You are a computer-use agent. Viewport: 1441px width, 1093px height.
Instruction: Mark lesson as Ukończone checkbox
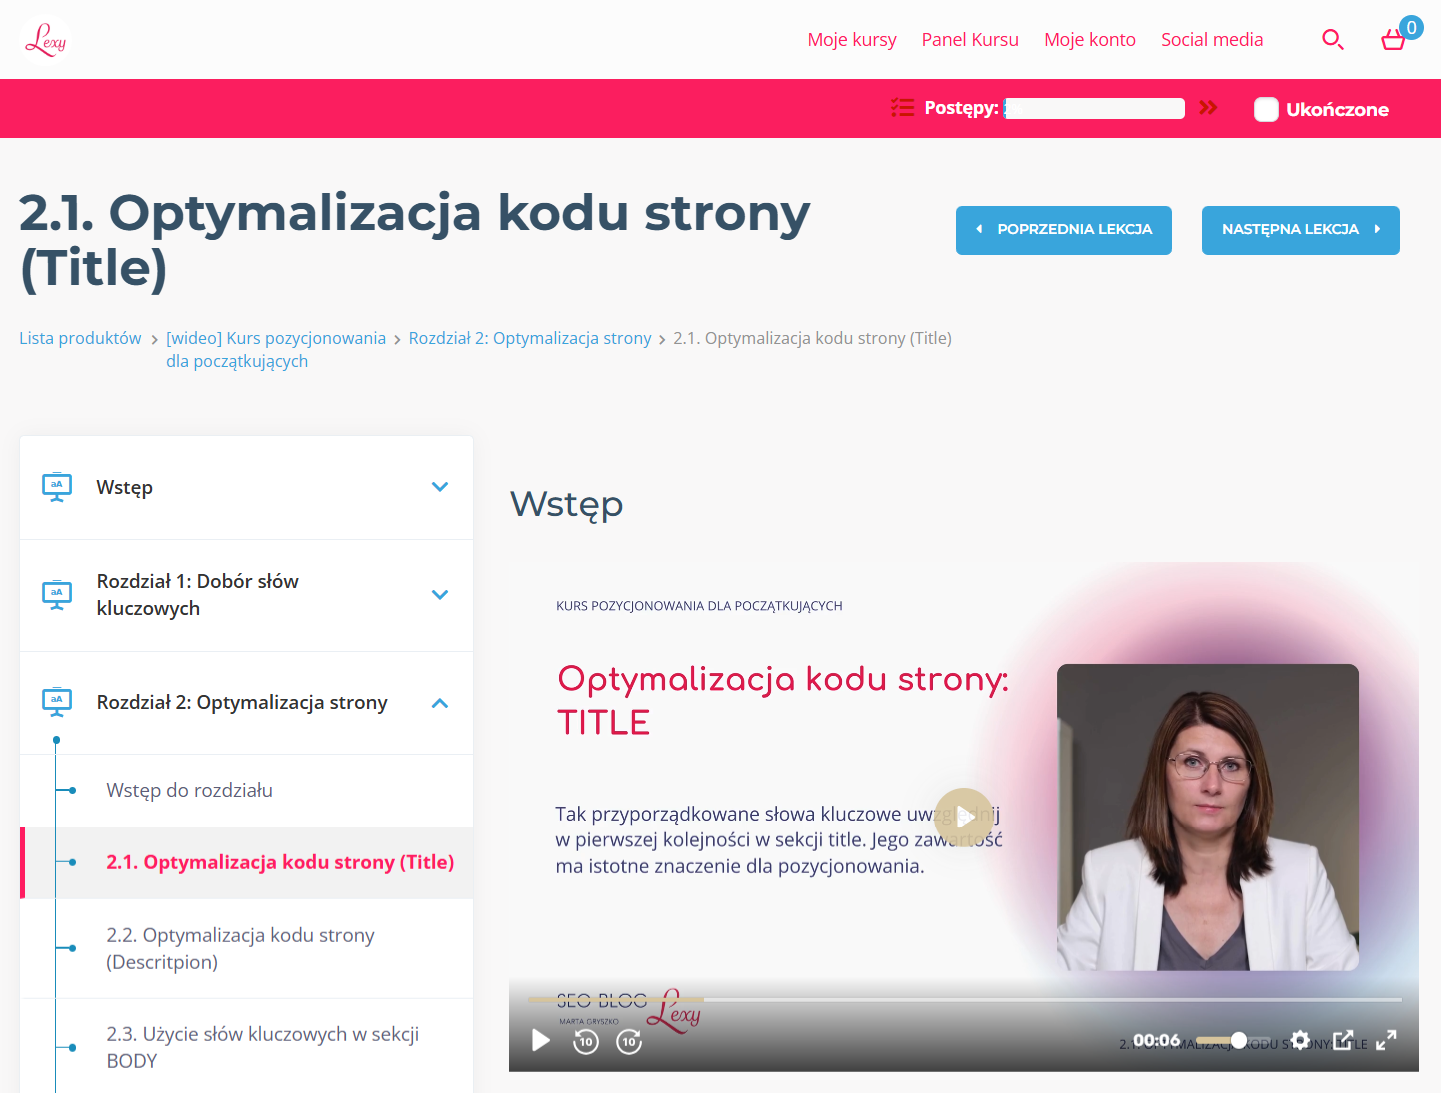coord(1266,110)
